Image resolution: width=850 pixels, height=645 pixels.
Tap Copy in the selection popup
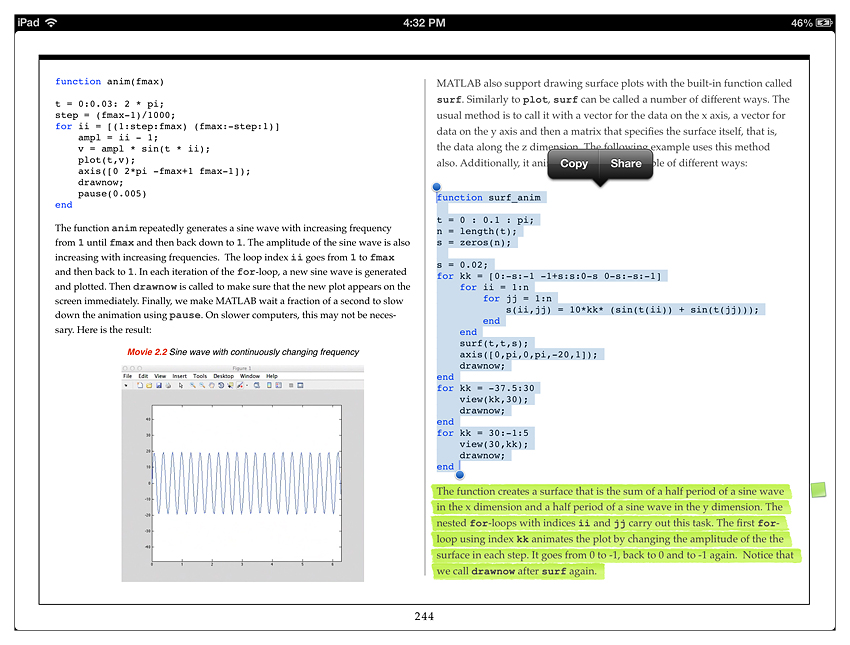574,164
